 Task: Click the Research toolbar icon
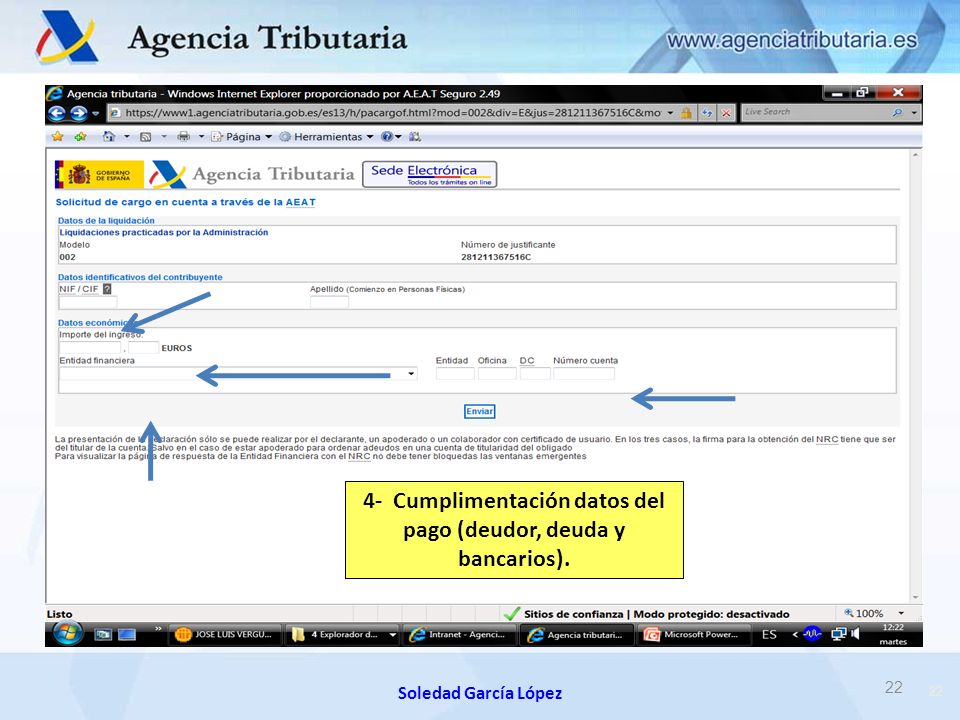(x=415, y=137)
